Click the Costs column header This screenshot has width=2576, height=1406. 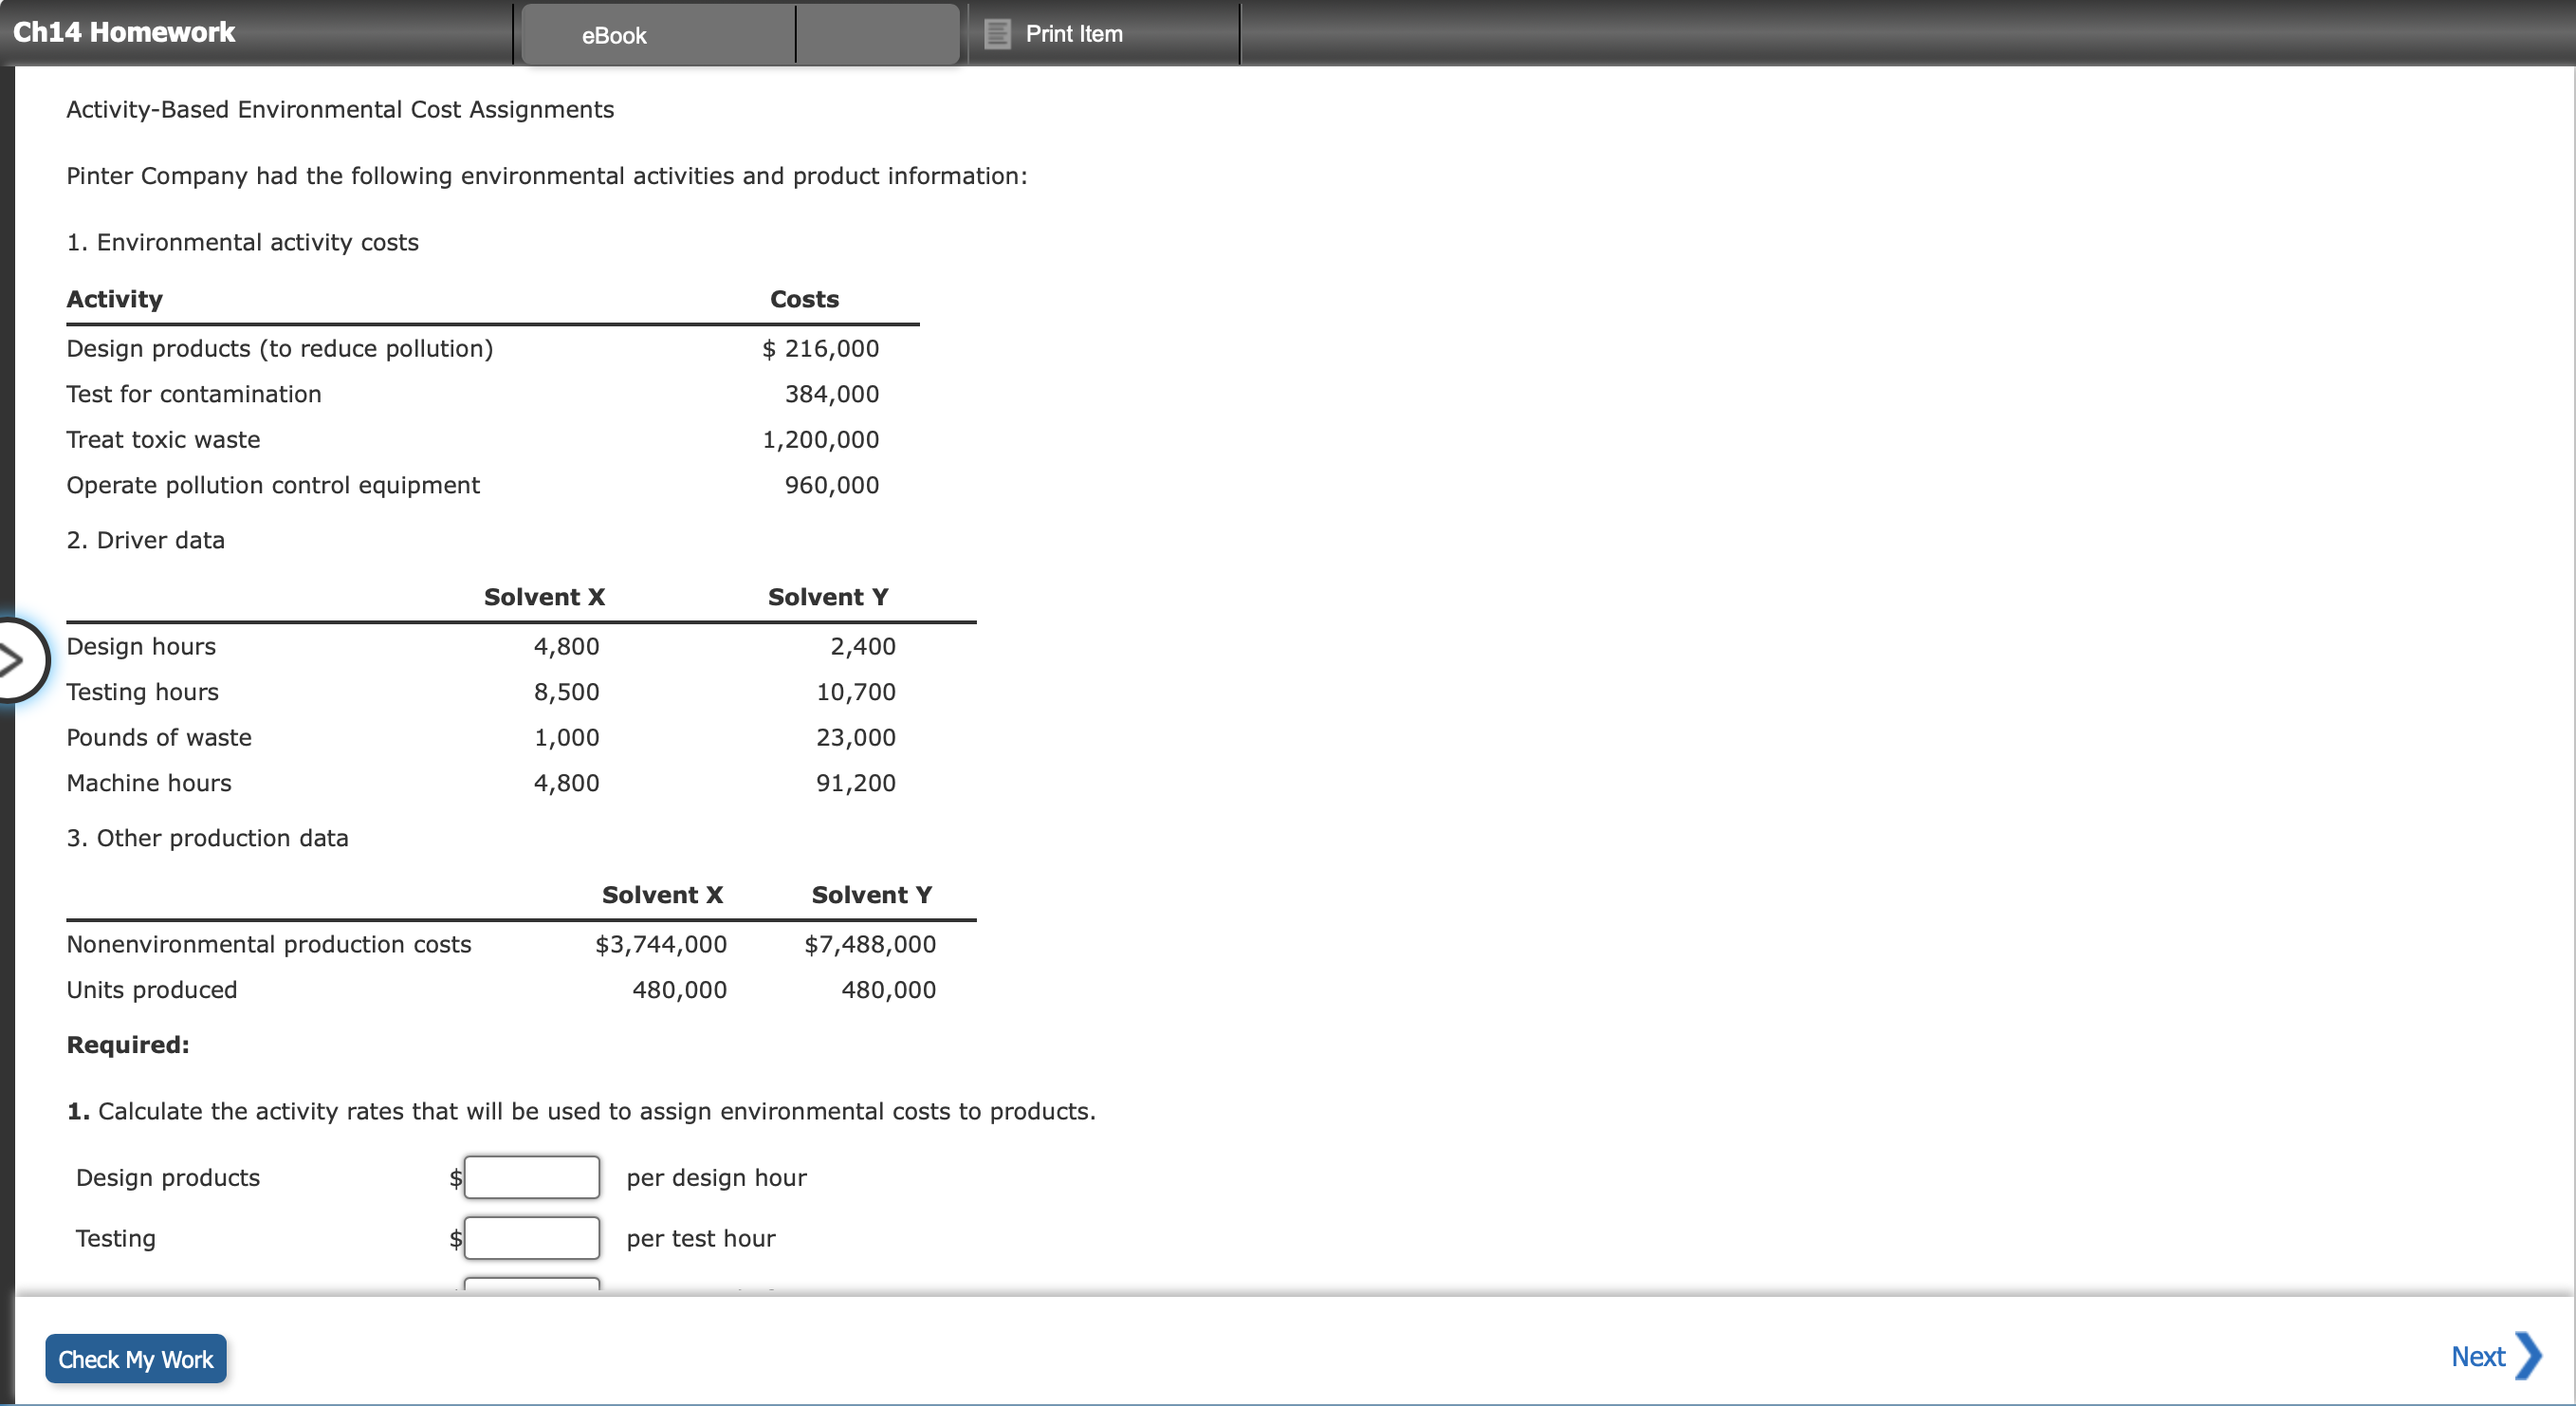pos(803,298)
